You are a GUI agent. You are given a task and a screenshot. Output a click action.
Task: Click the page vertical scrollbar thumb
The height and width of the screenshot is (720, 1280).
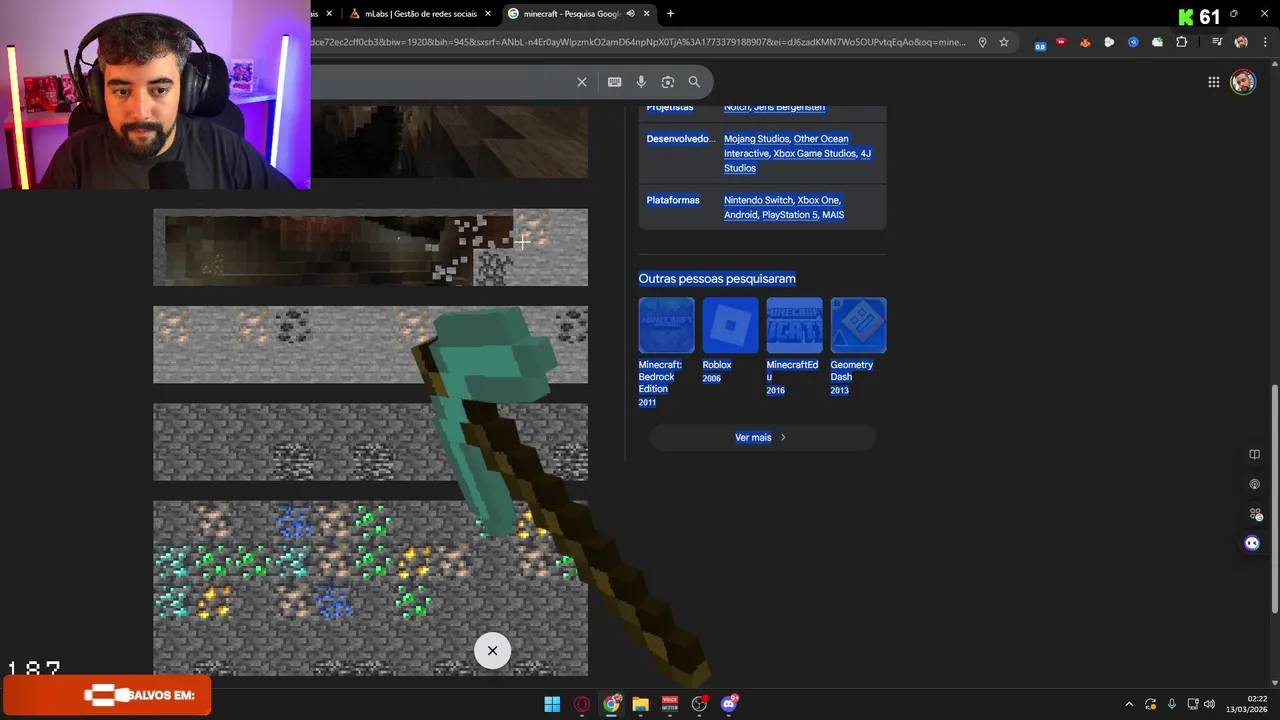[1274, 500]
